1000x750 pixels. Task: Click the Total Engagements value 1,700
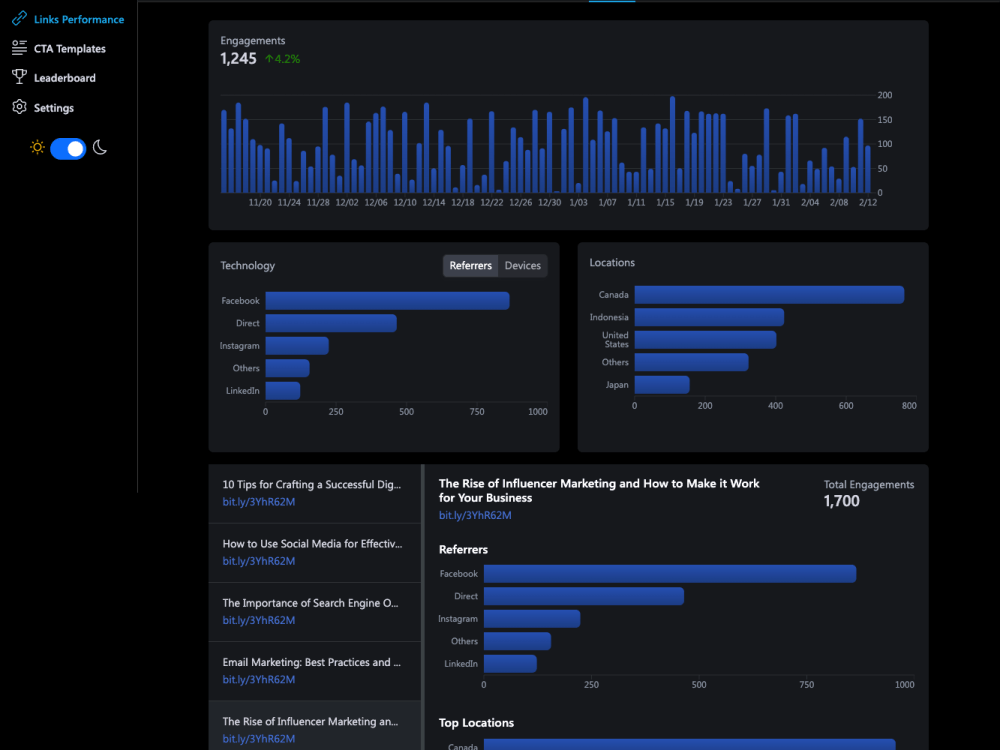tap(841, 501)
